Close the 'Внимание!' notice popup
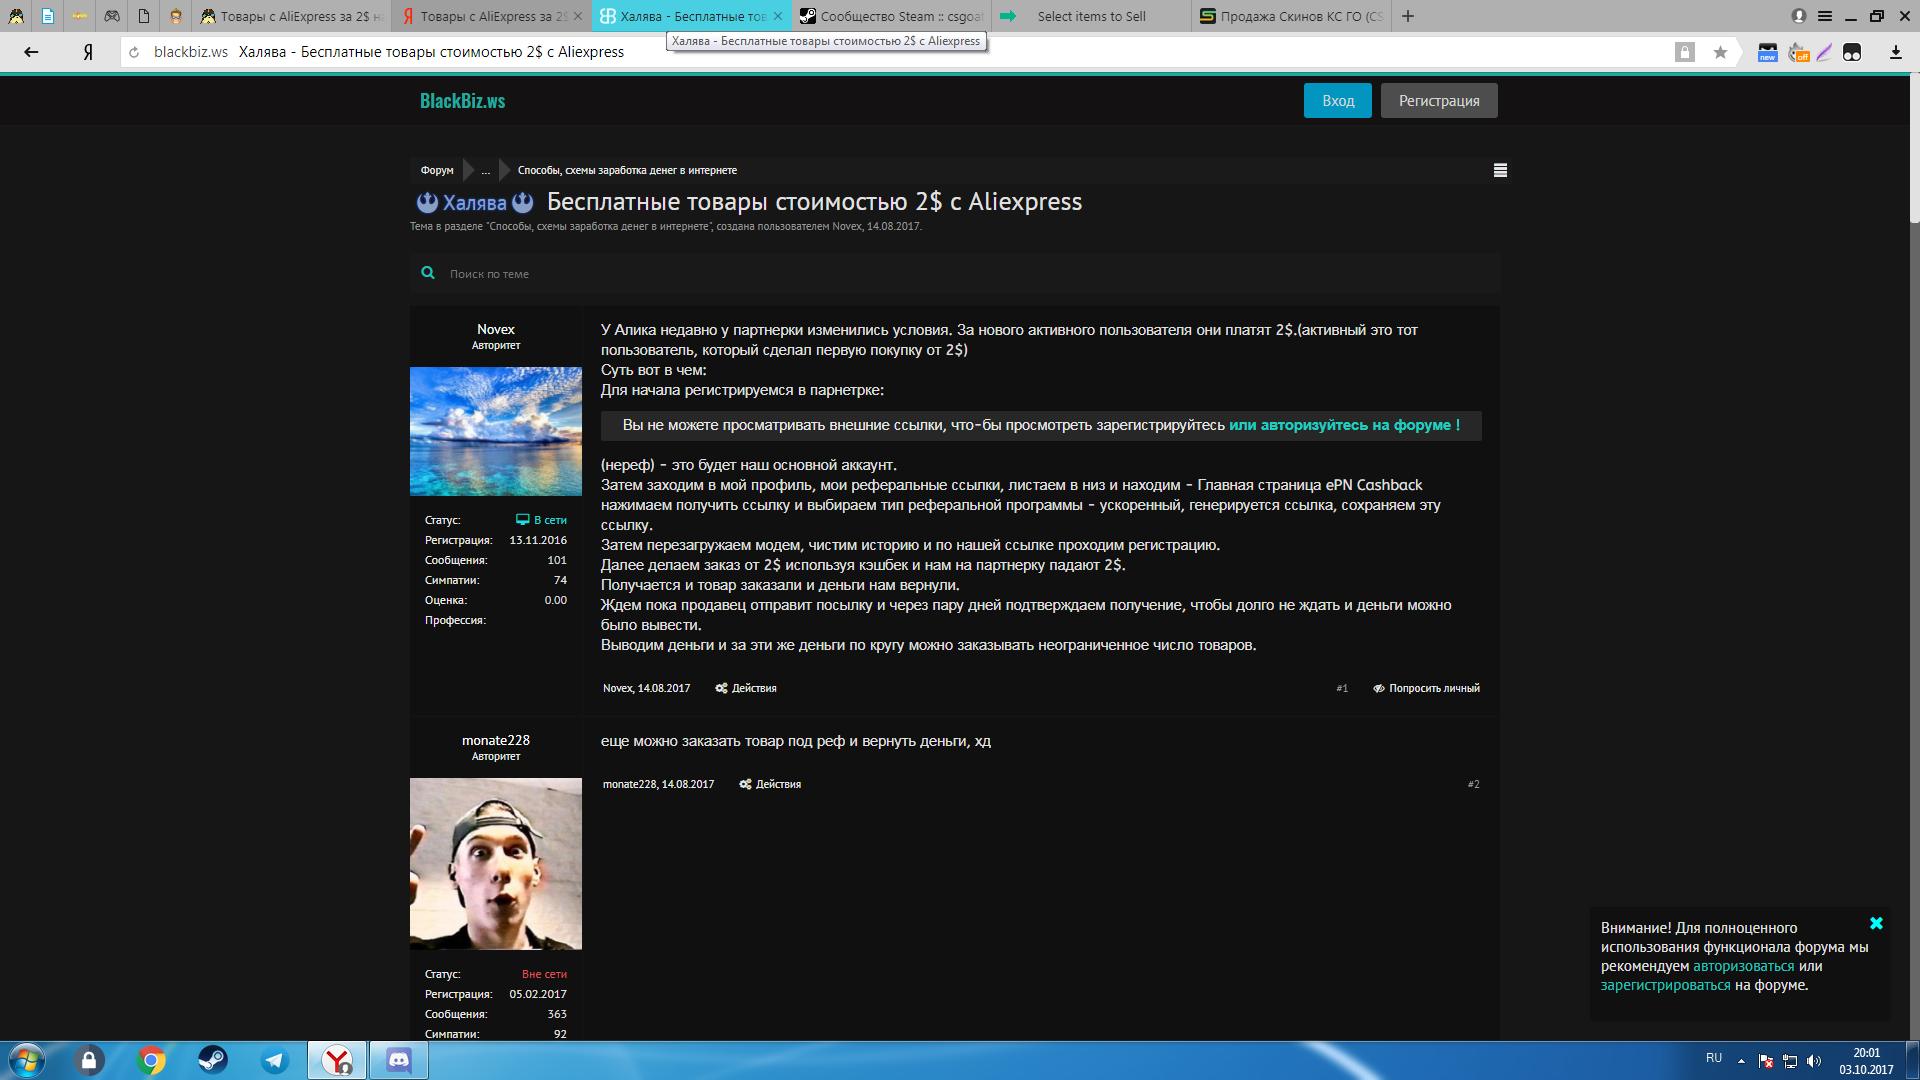This screenshot has height=1080, width=1920. pyautogui.click(x=1876, y=923)
